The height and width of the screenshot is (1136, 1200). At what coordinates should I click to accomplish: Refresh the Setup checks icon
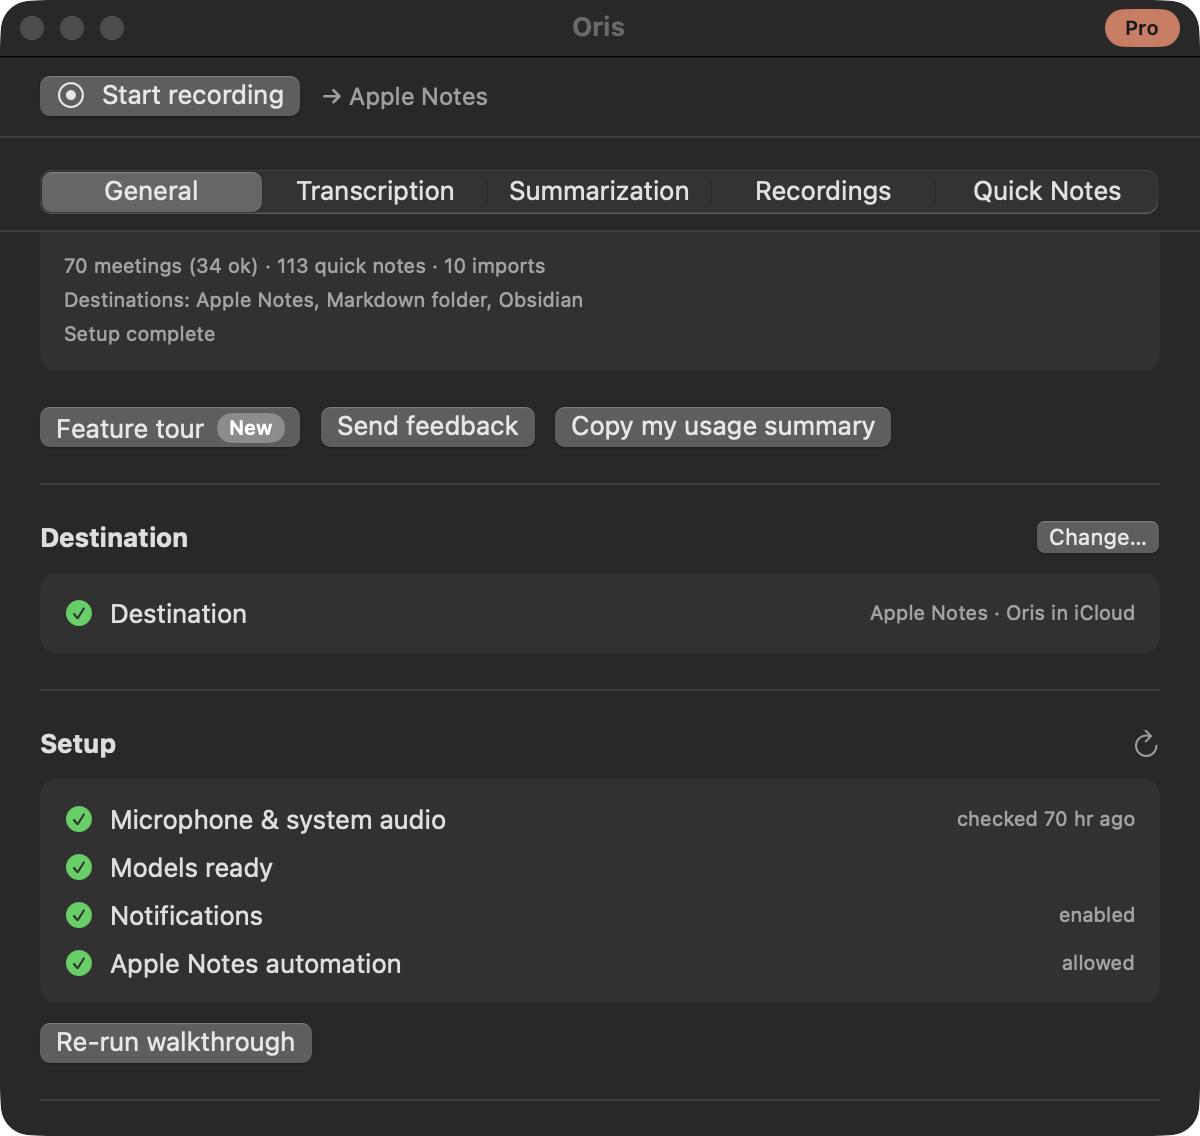(x=1146, y=744)
